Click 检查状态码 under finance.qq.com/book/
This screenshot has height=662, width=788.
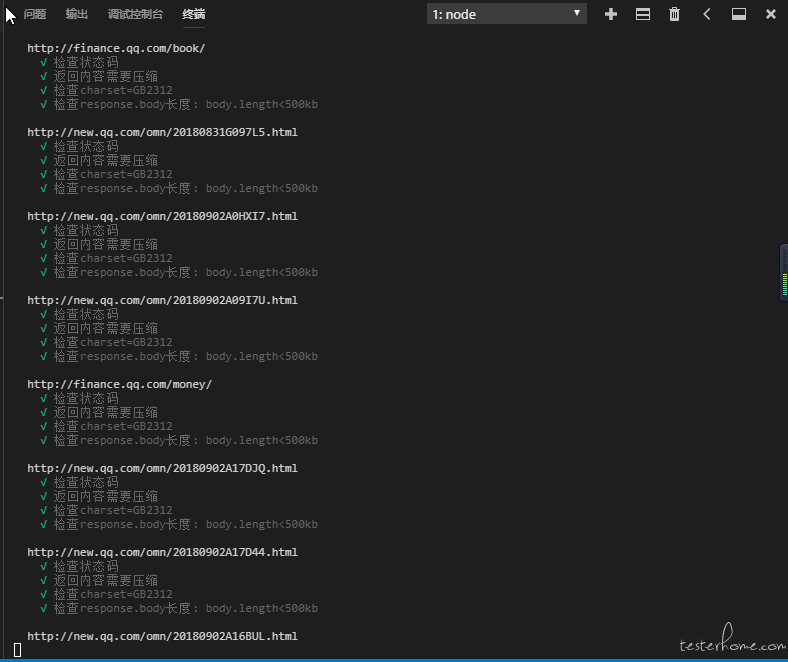pos(86,62)
